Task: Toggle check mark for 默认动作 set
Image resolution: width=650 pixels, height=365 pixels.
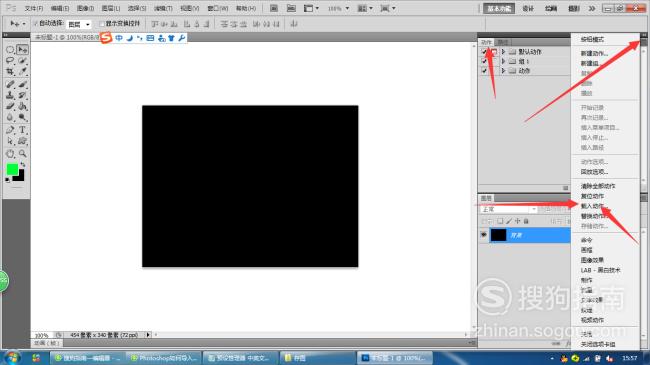Action: (x=484, y=51)
